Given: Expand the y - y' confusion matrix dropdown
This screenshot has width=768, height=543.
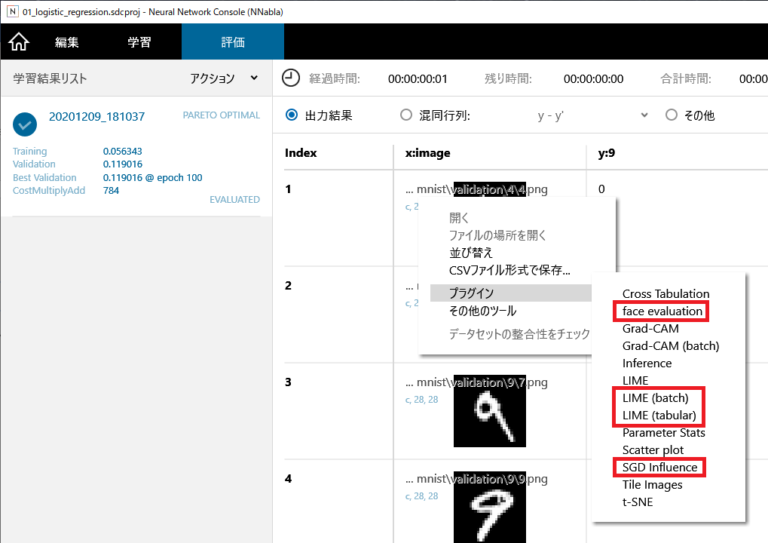Looking at the screenshot, I should click(644, 116).
